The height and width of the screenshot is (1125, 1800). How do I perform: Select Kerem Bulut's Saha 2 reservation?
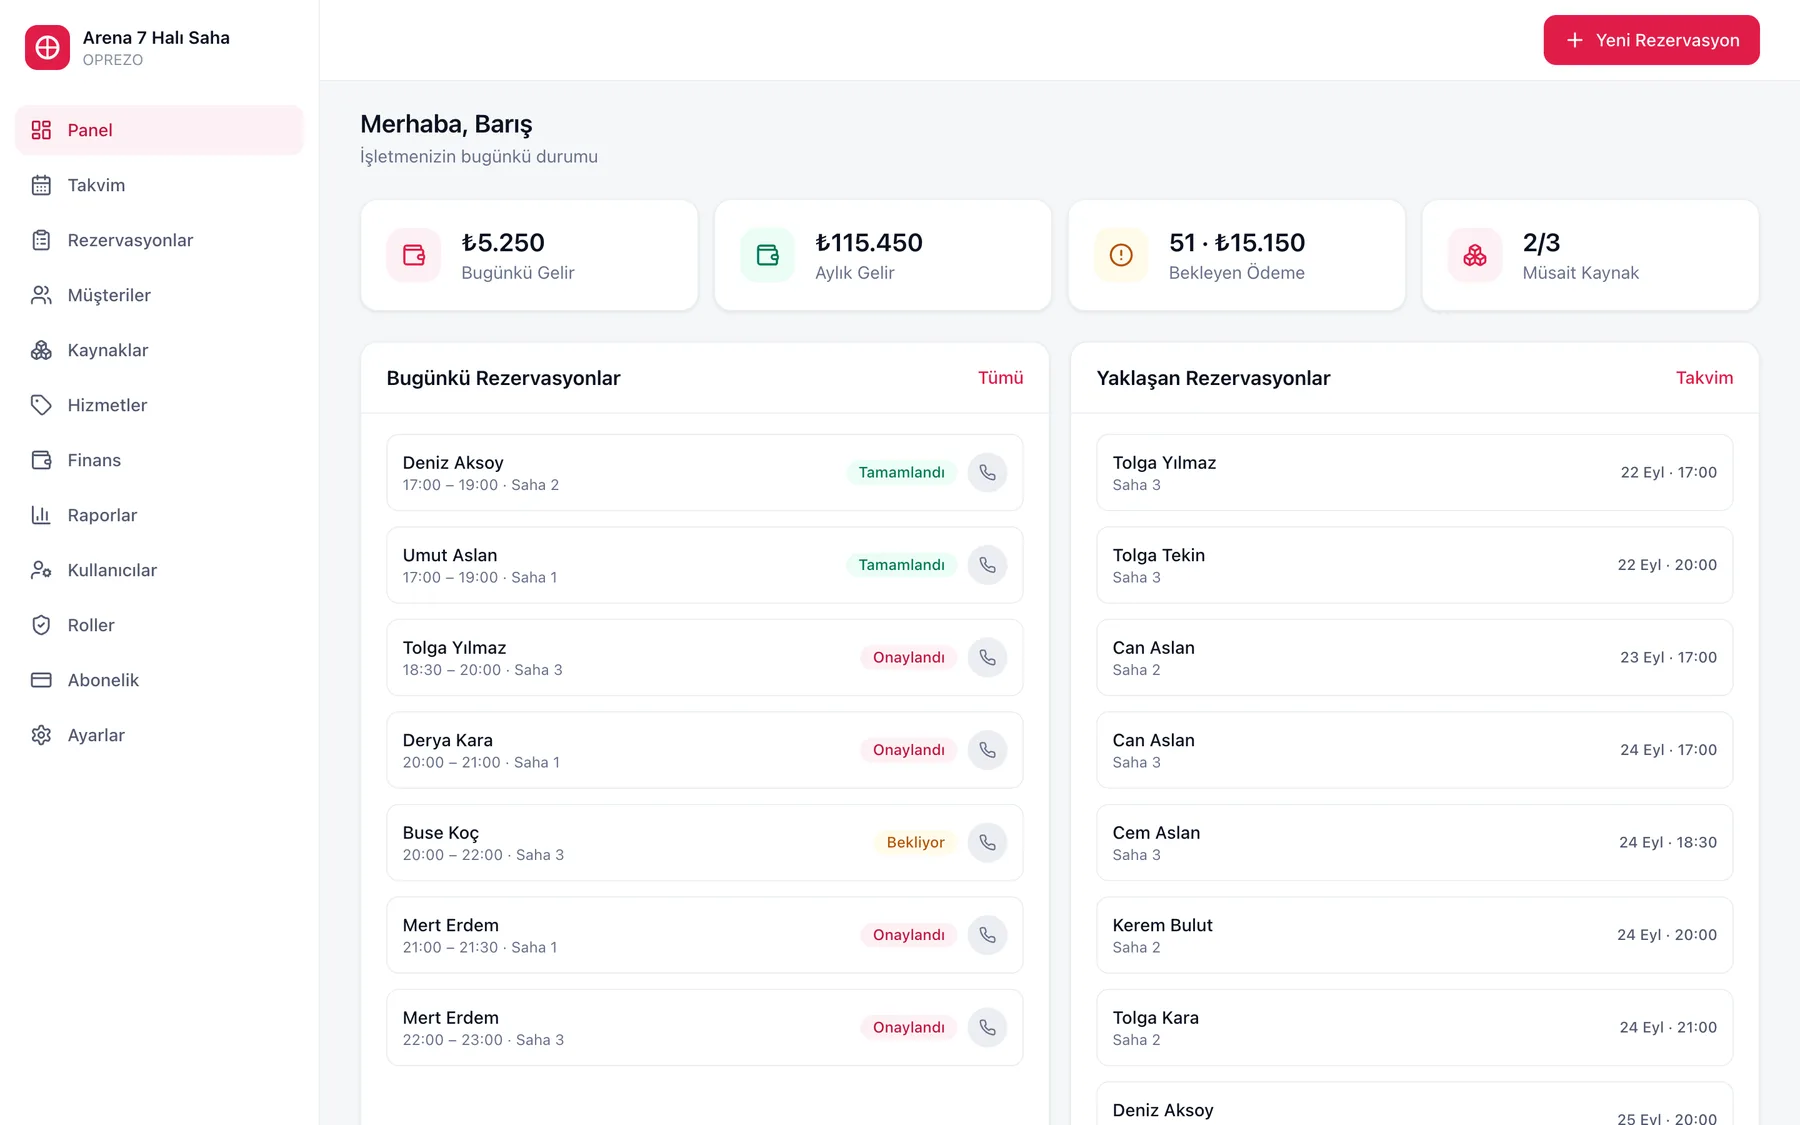point(1414,935)
